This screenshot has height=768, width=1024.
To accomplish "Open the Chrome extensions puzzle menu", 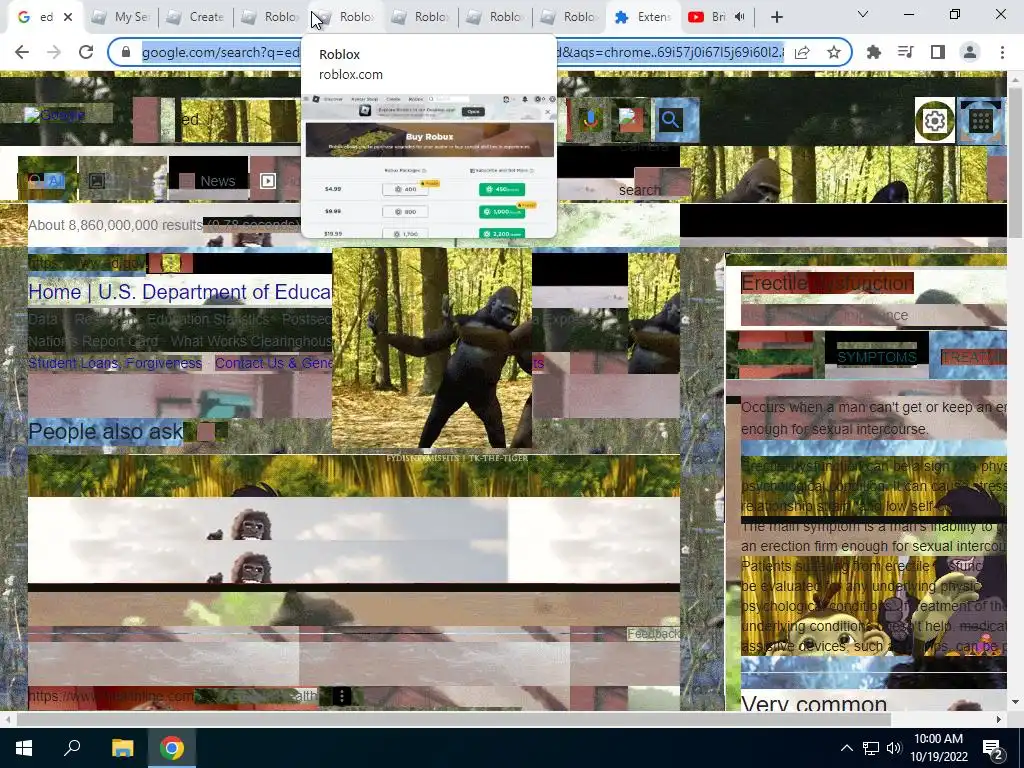I will click(x=874, y=52).
